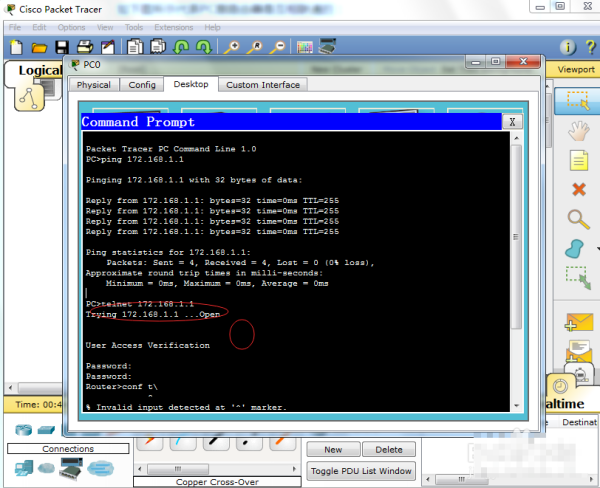Click the Redo green arrow icon
This screenshot has height=488, width=600.
click(204, 47)
